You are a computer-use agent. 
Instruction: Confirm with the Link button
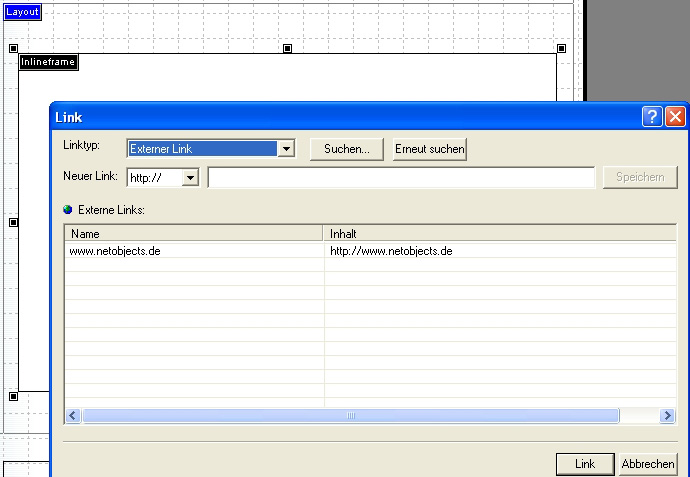point(585,464)
